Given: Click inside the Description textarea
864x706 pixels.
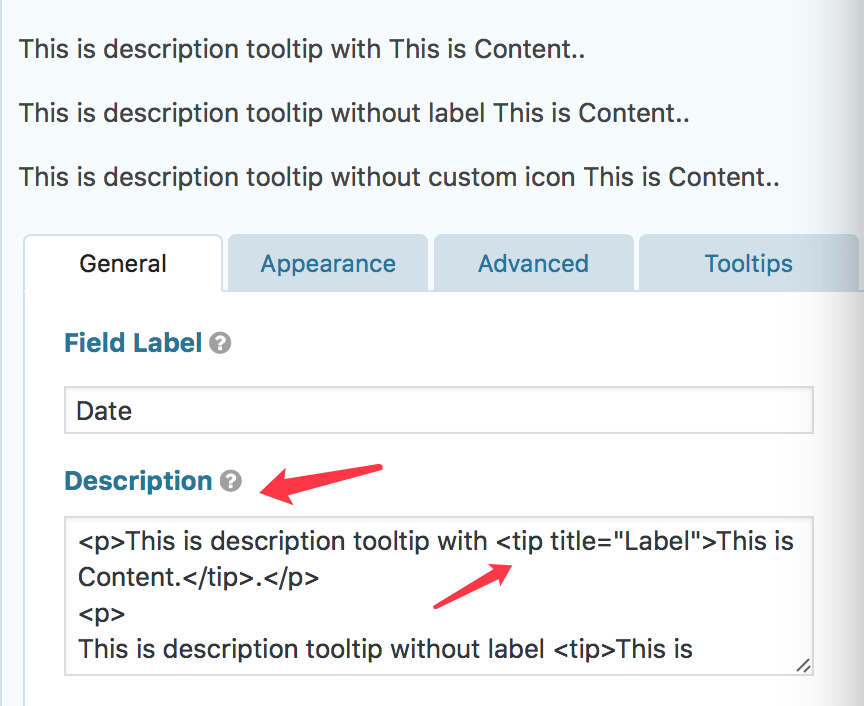Looking at the screenshot, I should (x=438, y=596).
